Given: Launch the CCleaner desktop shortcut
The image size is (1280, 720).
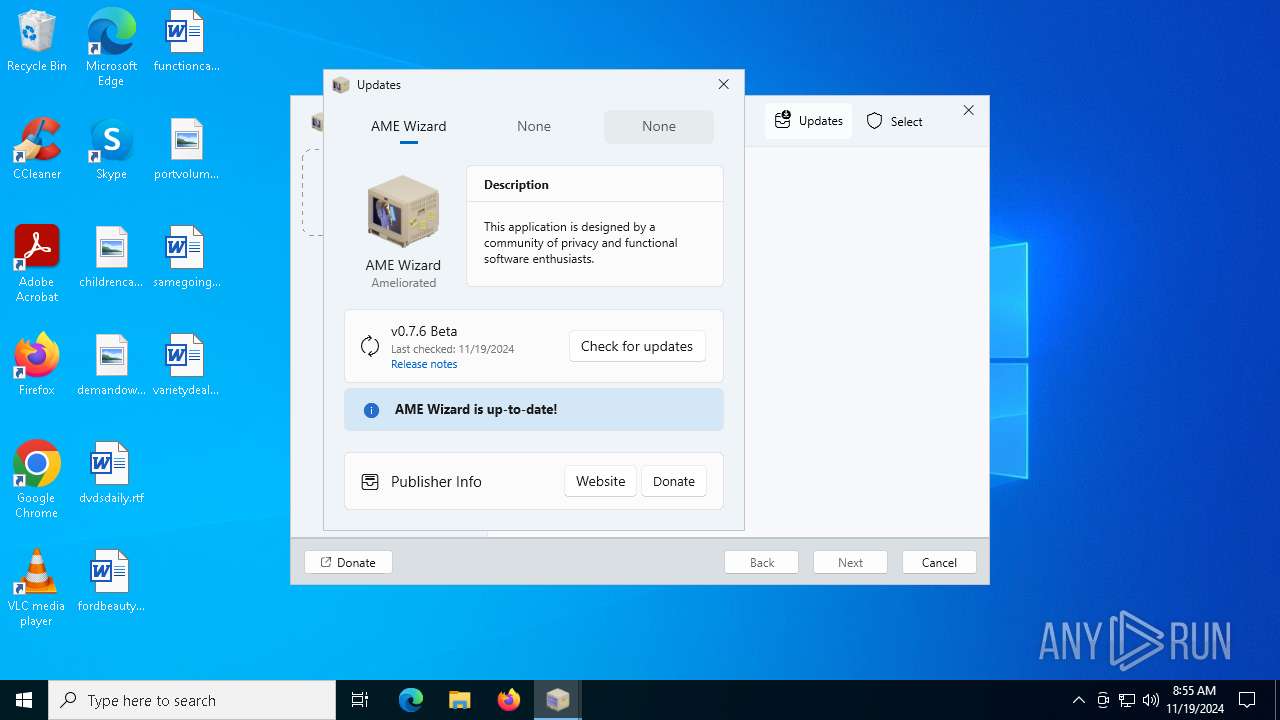Looking at the screenshot, I should [x=37, y=148].
